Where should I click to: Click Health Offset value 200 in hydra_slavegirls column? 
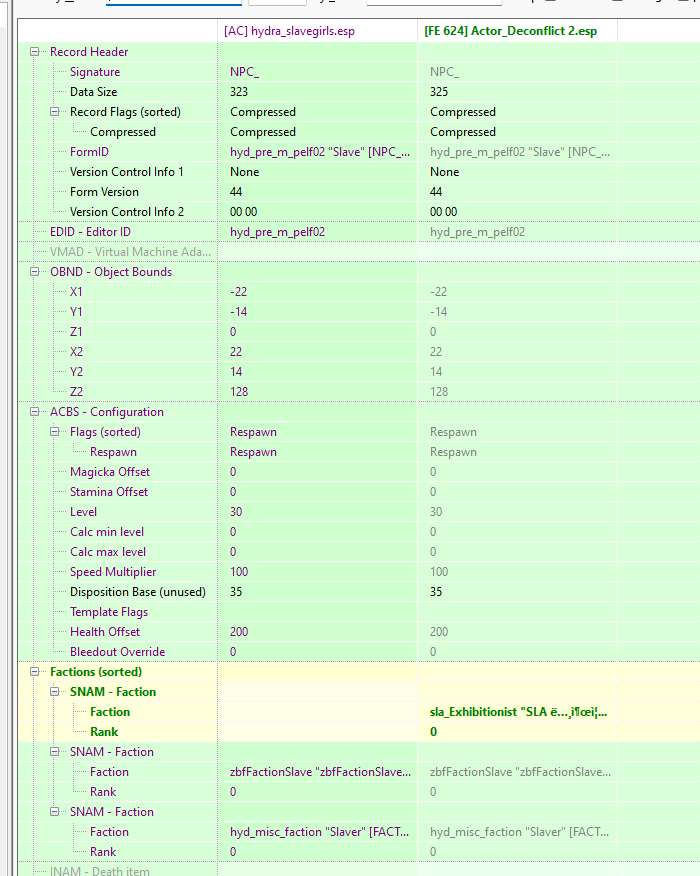[x=239, y=632]
